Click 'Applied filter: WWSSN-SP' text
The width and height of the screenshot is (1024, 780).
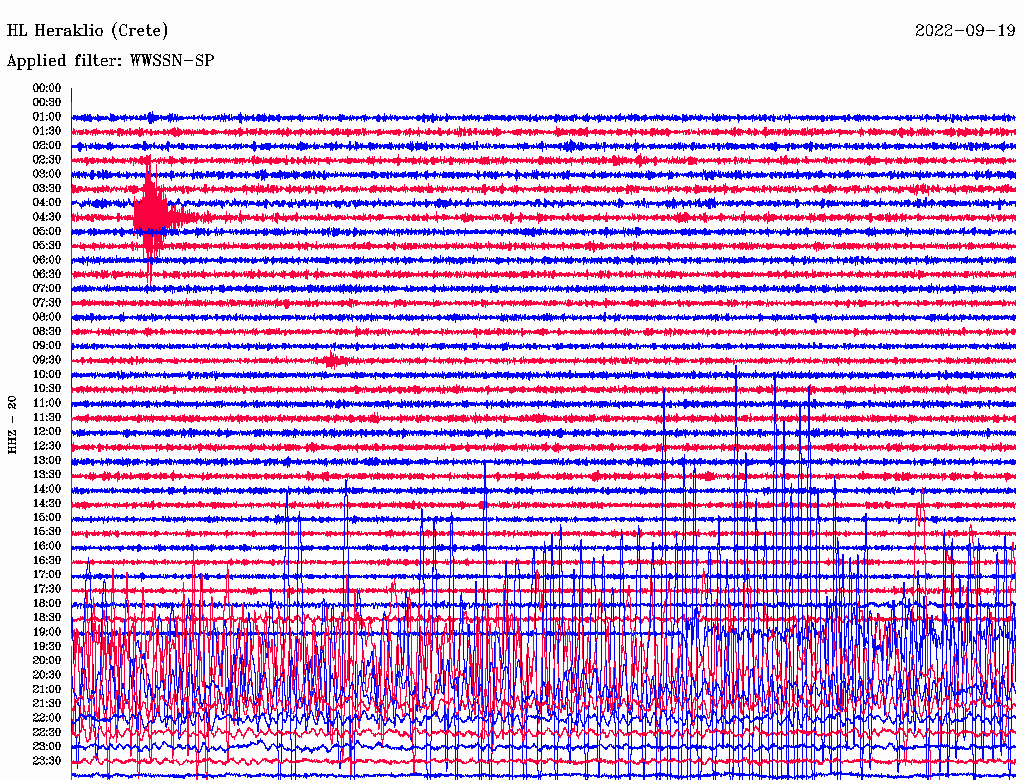tap(110, 61)
